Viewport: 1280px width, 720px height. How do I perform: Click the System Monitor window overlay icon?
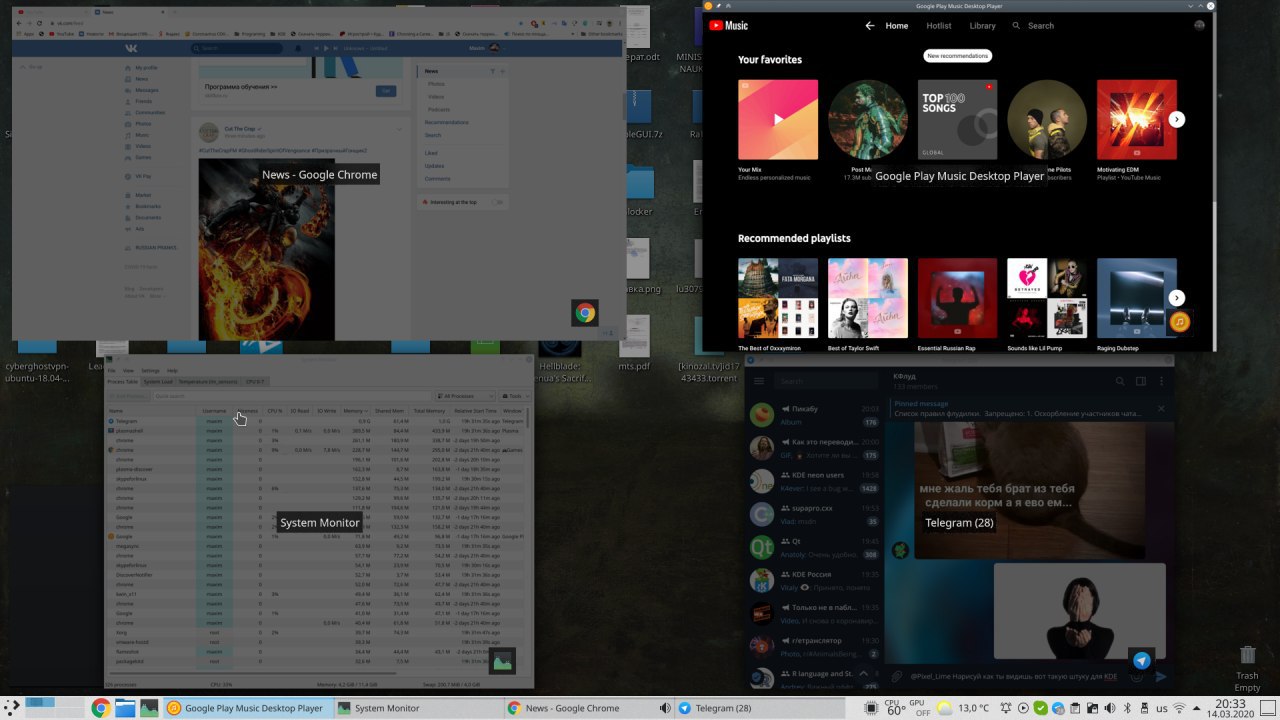(502, 661)
